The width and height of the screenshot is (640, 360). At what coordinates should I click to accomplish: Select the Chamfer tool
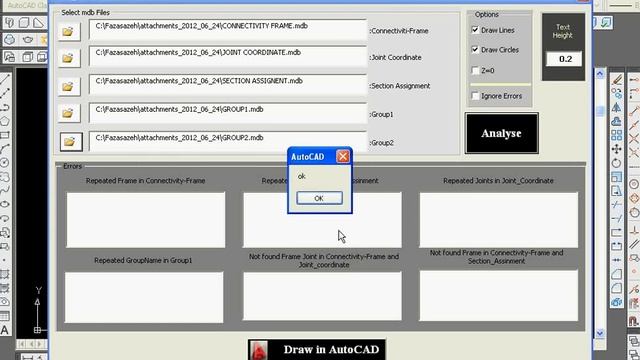tap(617, 274)
